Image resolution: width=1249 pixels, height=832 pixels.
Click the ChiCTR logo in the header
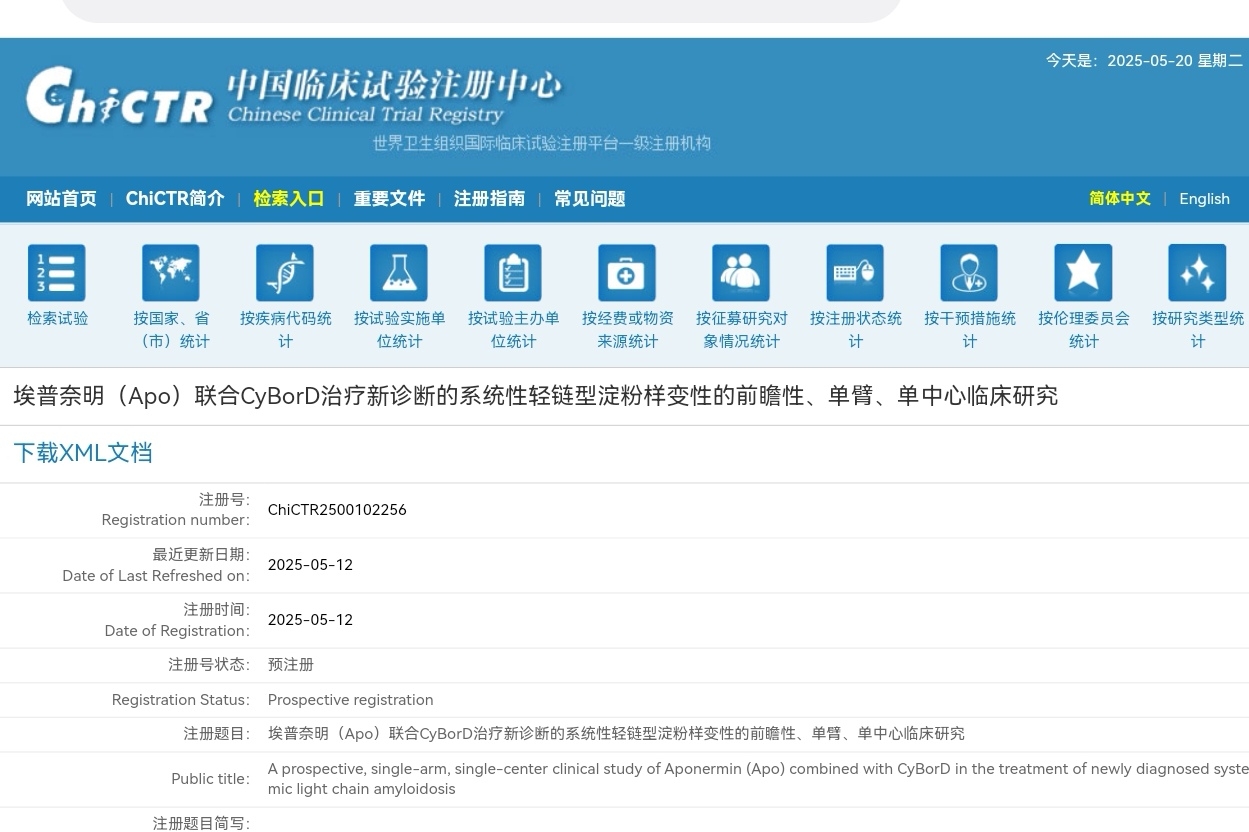[x=119, y=96]
